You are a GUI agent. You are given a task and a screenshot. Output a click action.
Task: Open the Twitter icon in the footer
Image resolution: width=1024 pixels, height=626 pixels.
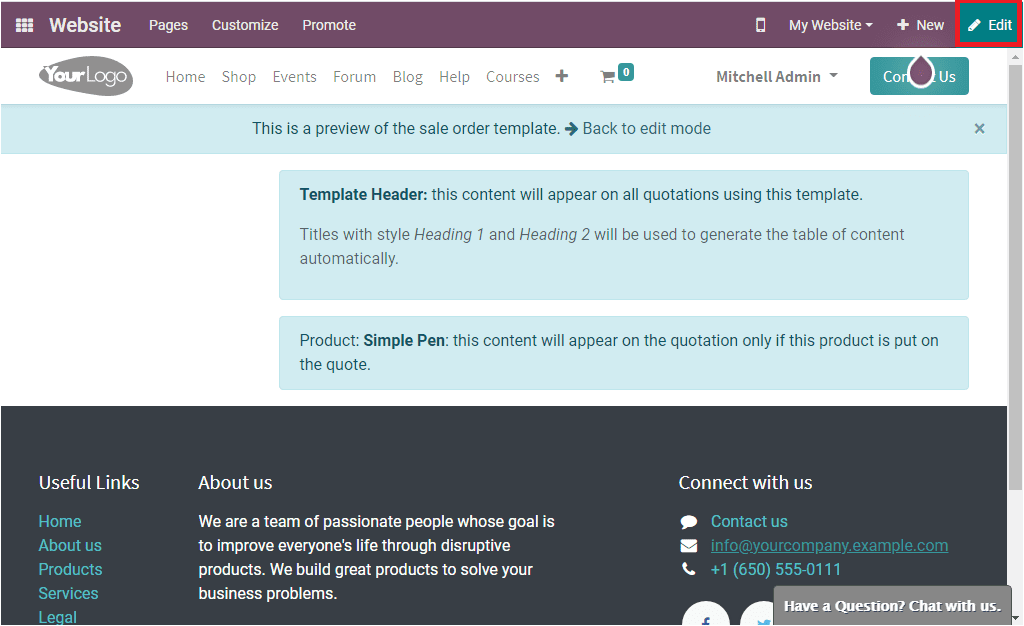click(760, 618)
